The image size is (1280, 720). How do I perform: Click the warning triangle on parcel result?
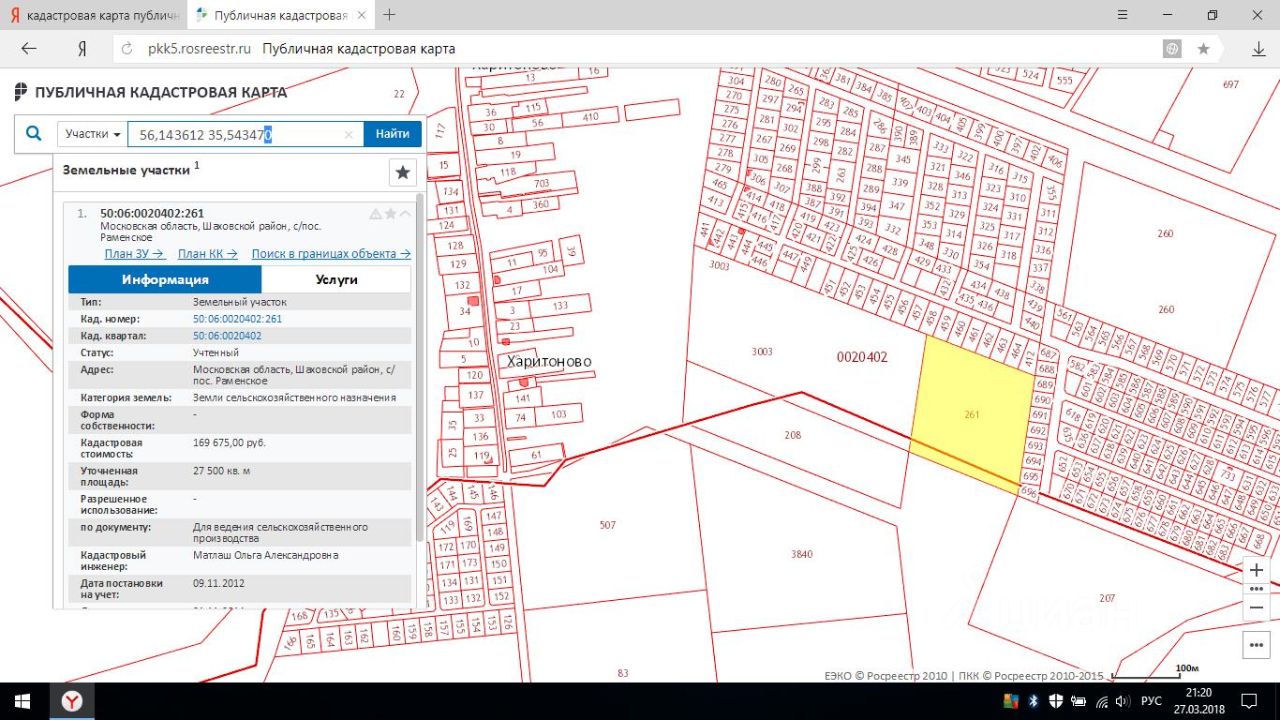point(376,214)
